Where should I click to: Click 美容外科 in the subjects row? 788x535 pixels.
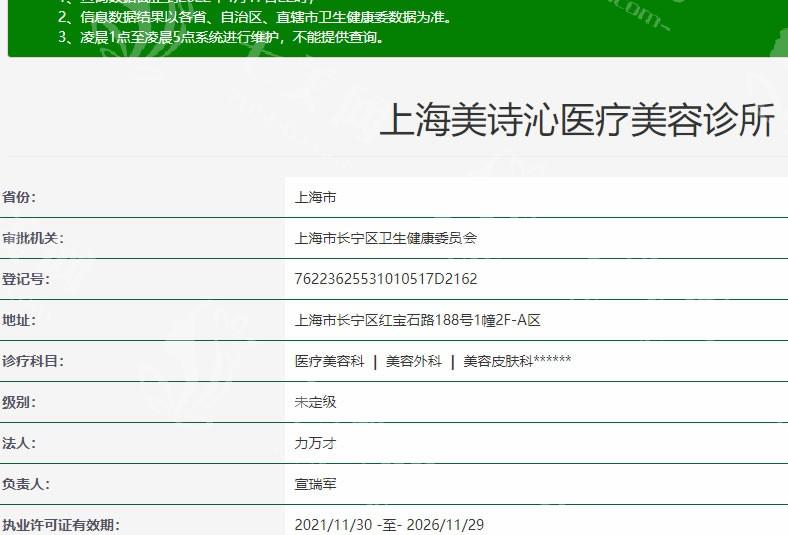coord(414,361)
